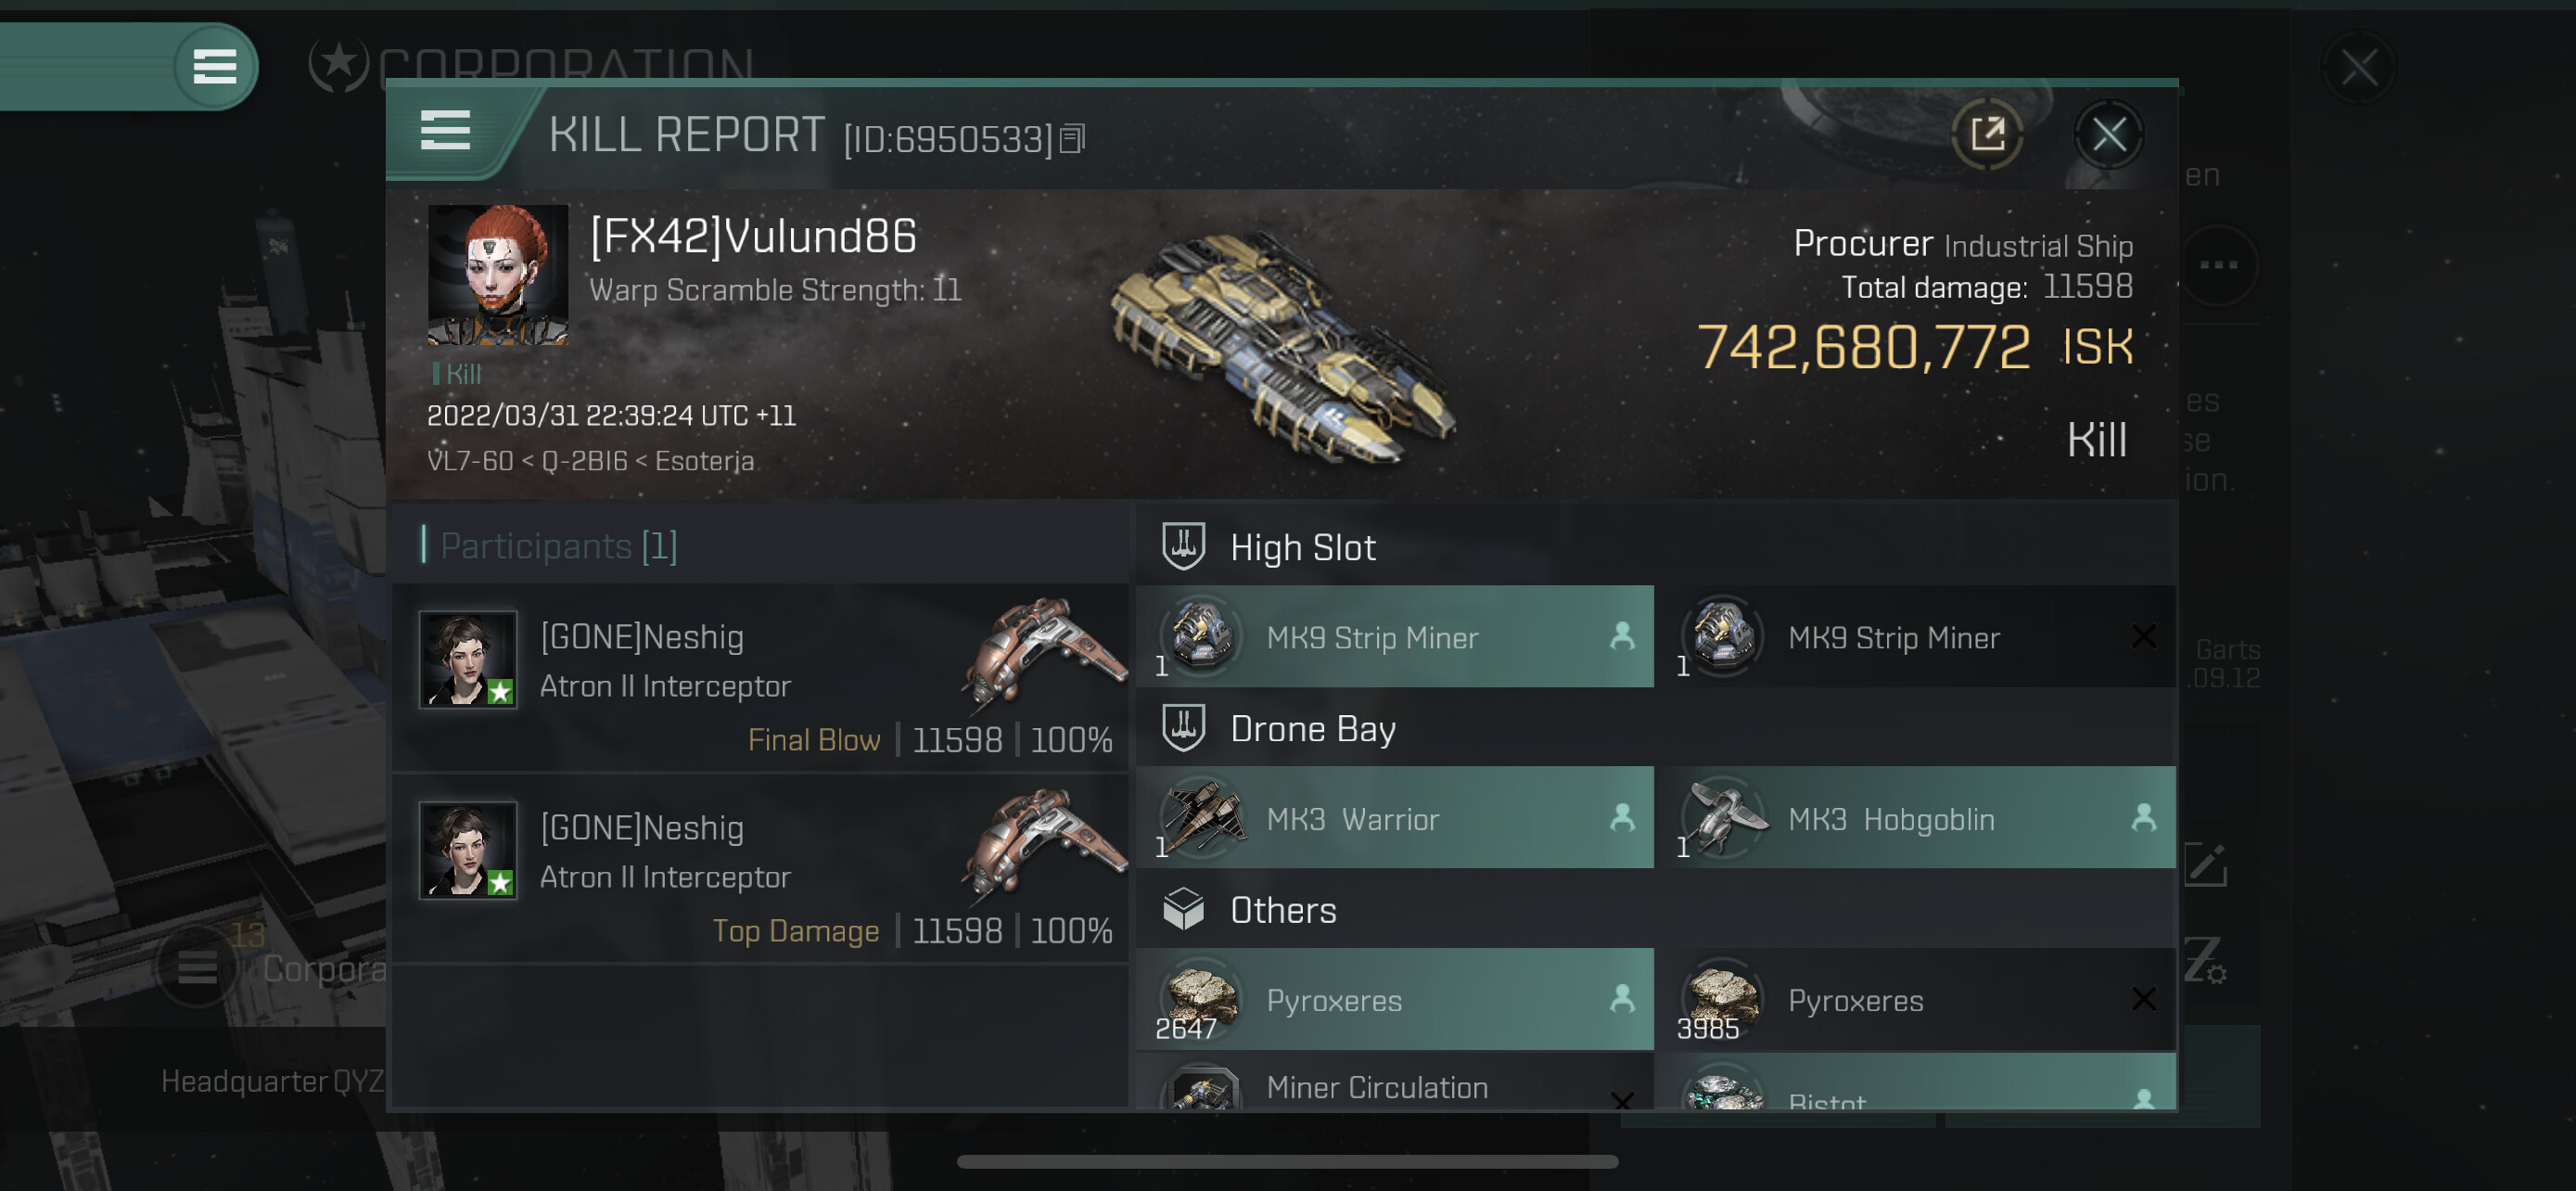
Task: Click the High Slot section icon
Action: pos(1183,547)
